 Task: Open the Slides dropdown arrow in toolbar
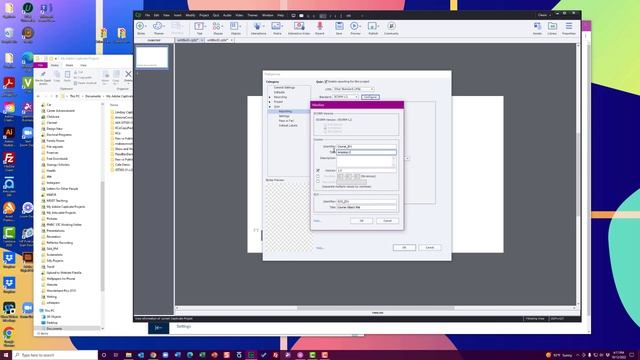click(x=147, y=27)
